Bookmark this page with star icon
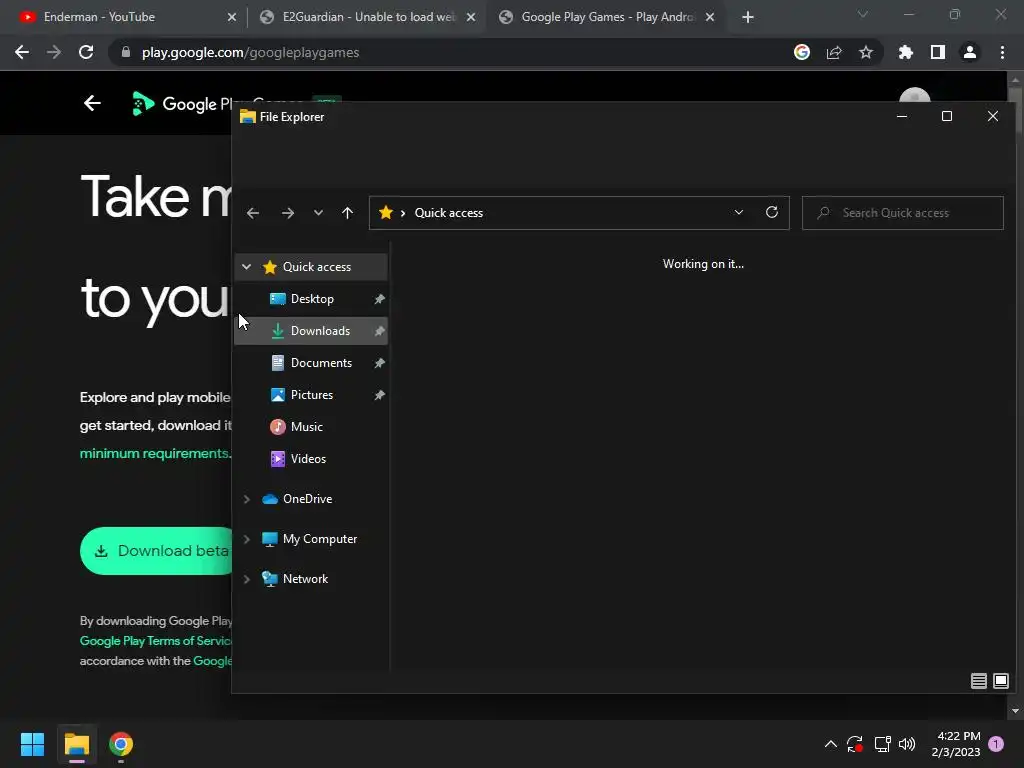1024x768 pixels. point(866,52)
